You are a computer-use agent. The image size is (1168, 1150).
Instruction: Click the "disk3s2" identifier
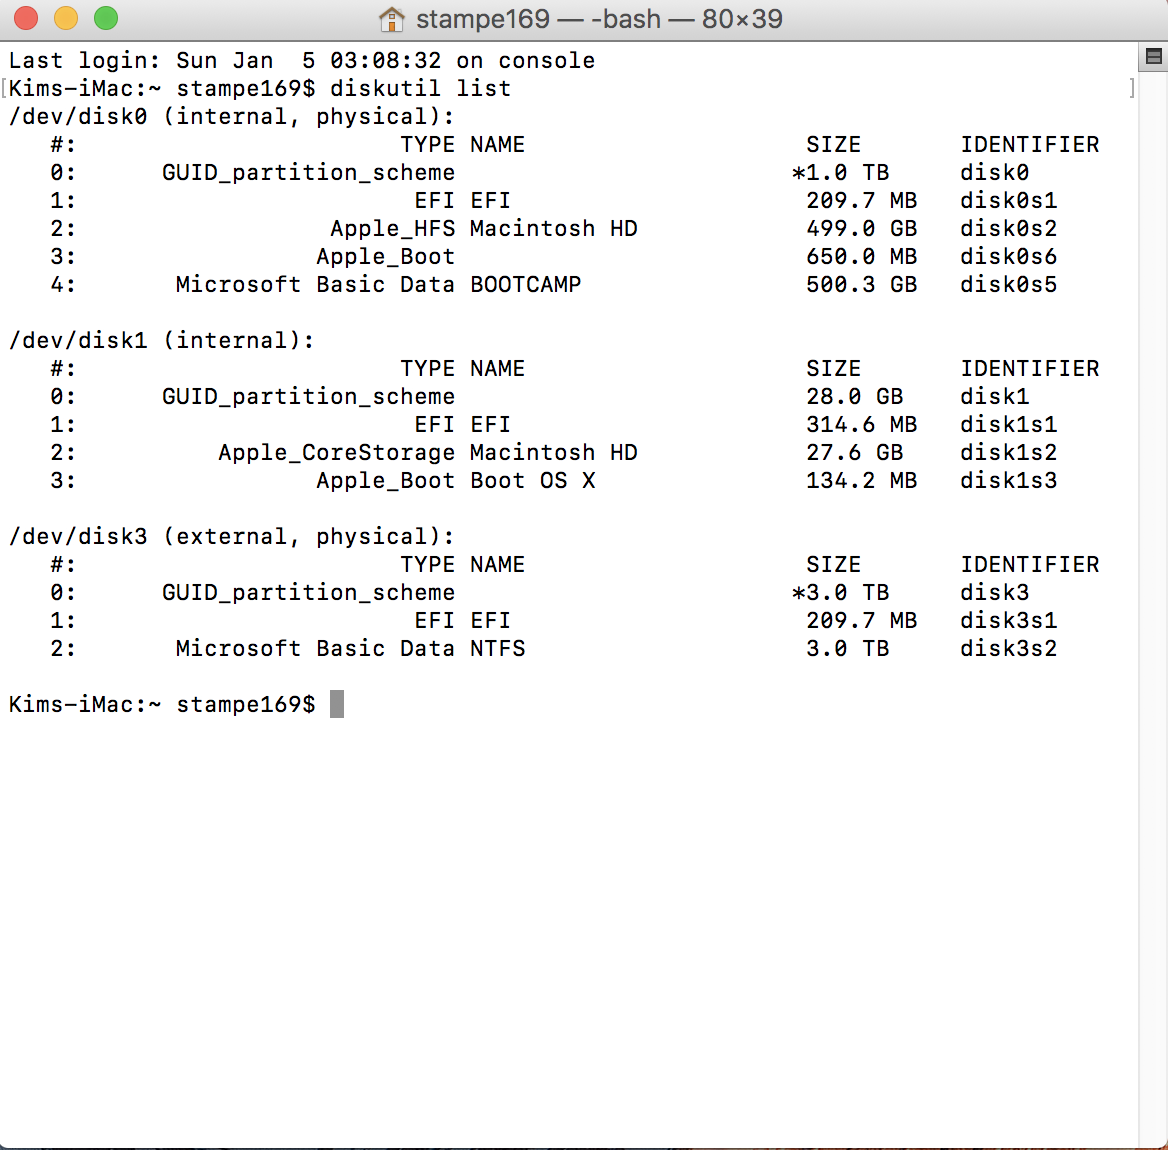[x=1008, y=649]
